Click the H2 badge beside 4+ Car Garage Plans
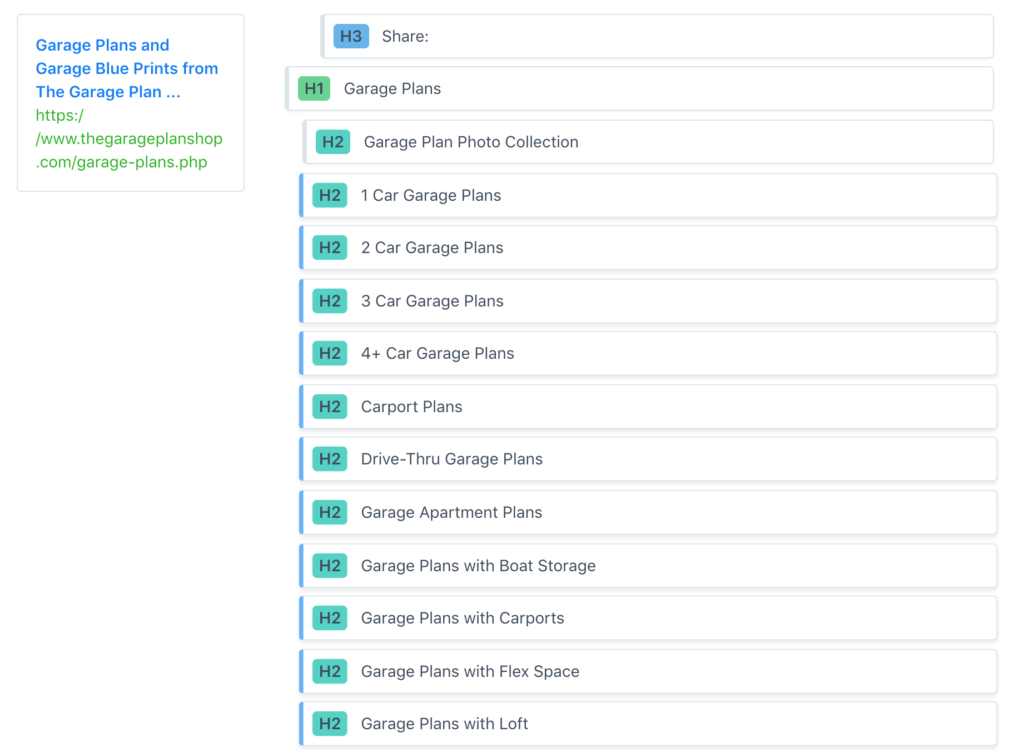Viewport: 1024px width, 752px height. (x=330, y=353)
